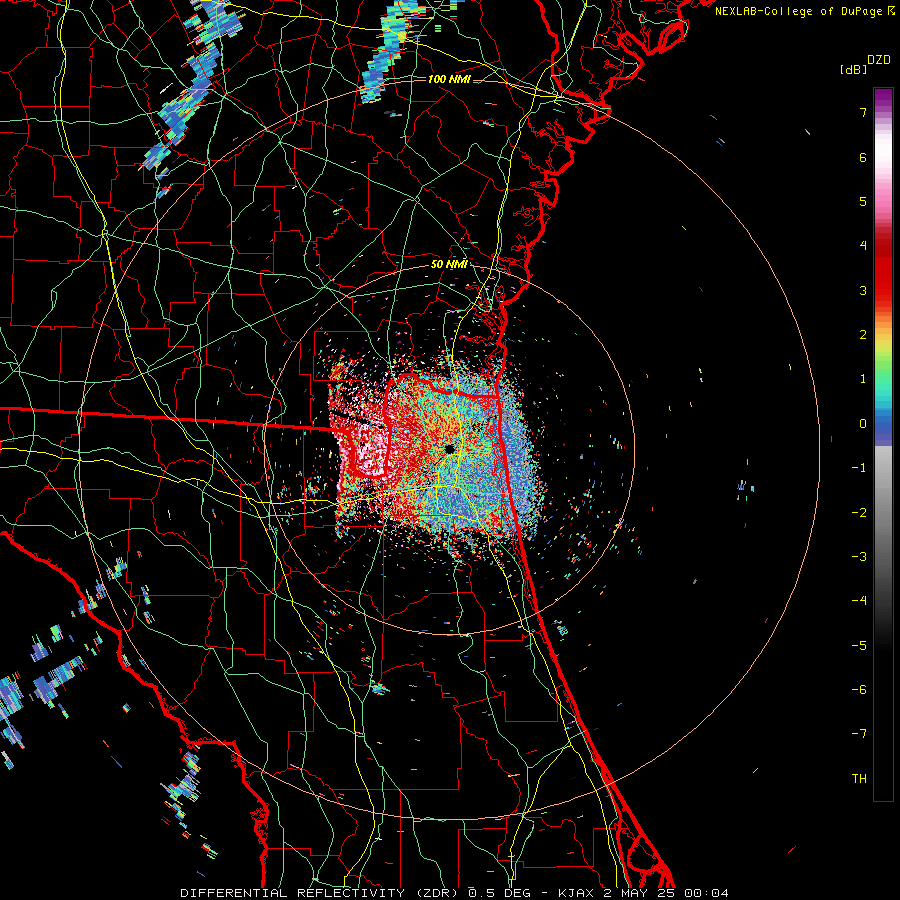Click the -6 value on color scale
This screenshot has height=900, width=900.
click(859, 690)
